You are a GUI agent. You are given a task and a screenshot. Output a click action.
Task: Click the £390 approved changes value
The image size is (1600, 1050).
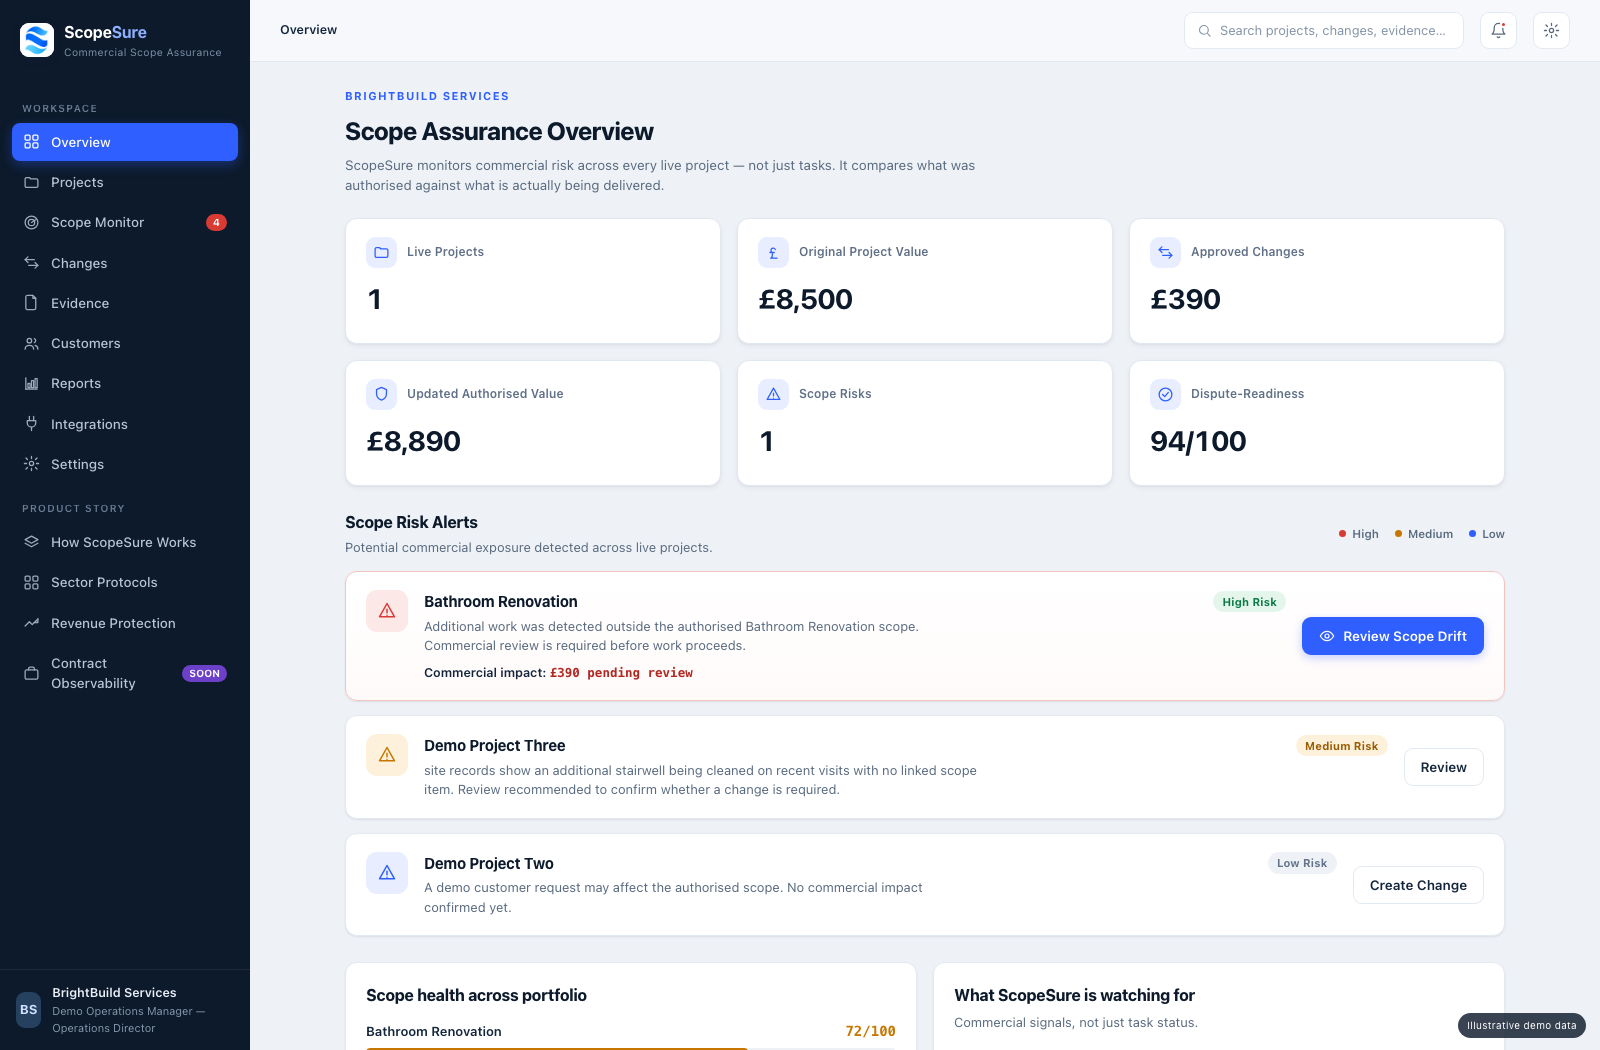coord(1185,300)
